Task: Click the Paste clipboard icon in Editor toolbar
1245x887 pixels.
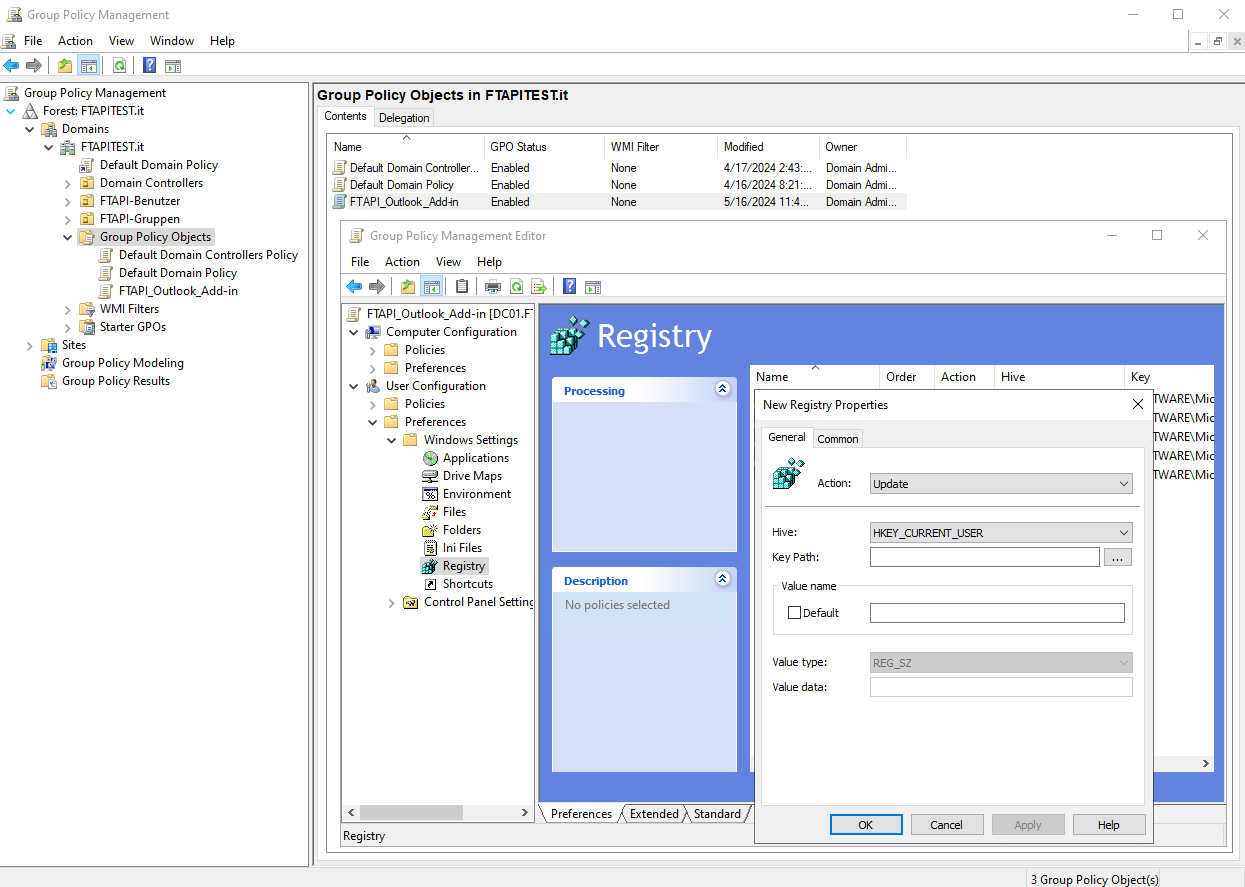Action: coord(462,287)
